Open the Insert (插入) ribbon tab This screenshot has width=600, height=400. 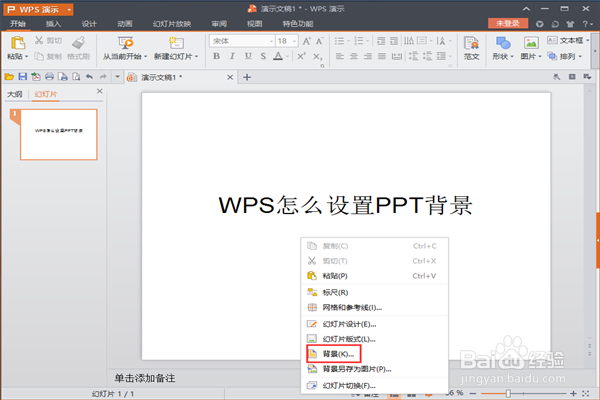tap(53, 24)
